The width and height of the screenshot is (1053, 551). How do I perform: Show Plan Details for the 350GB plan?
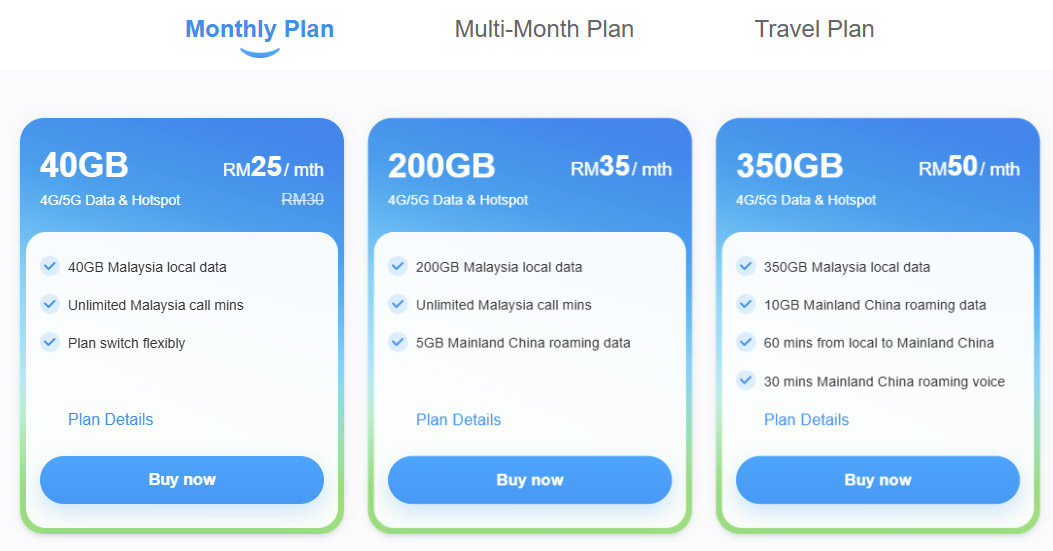(x=806, y=419)
